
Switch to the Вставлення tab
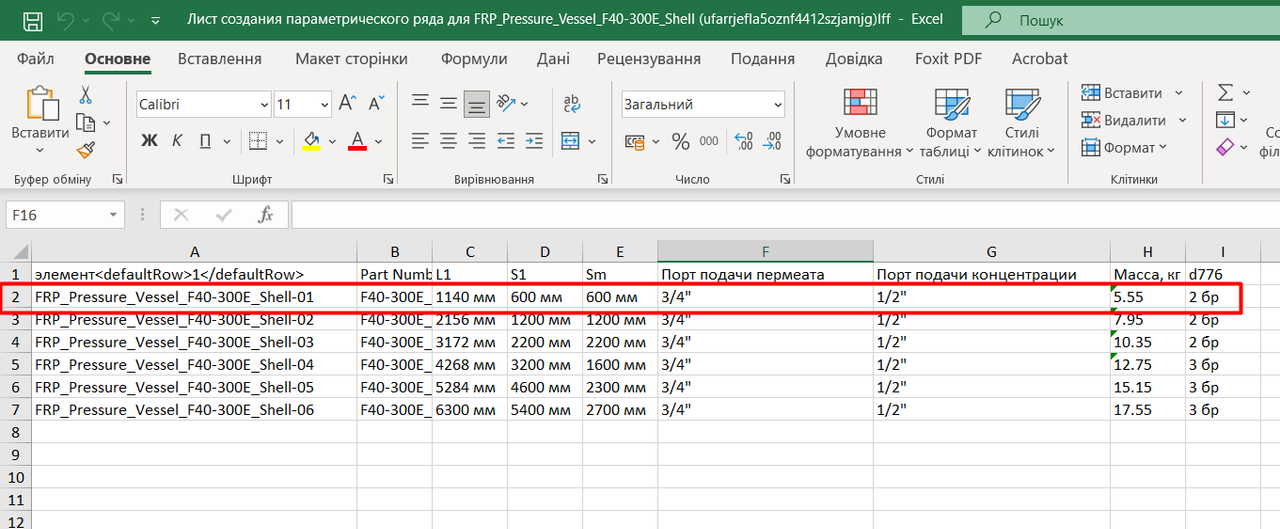[x=220, y=59]
